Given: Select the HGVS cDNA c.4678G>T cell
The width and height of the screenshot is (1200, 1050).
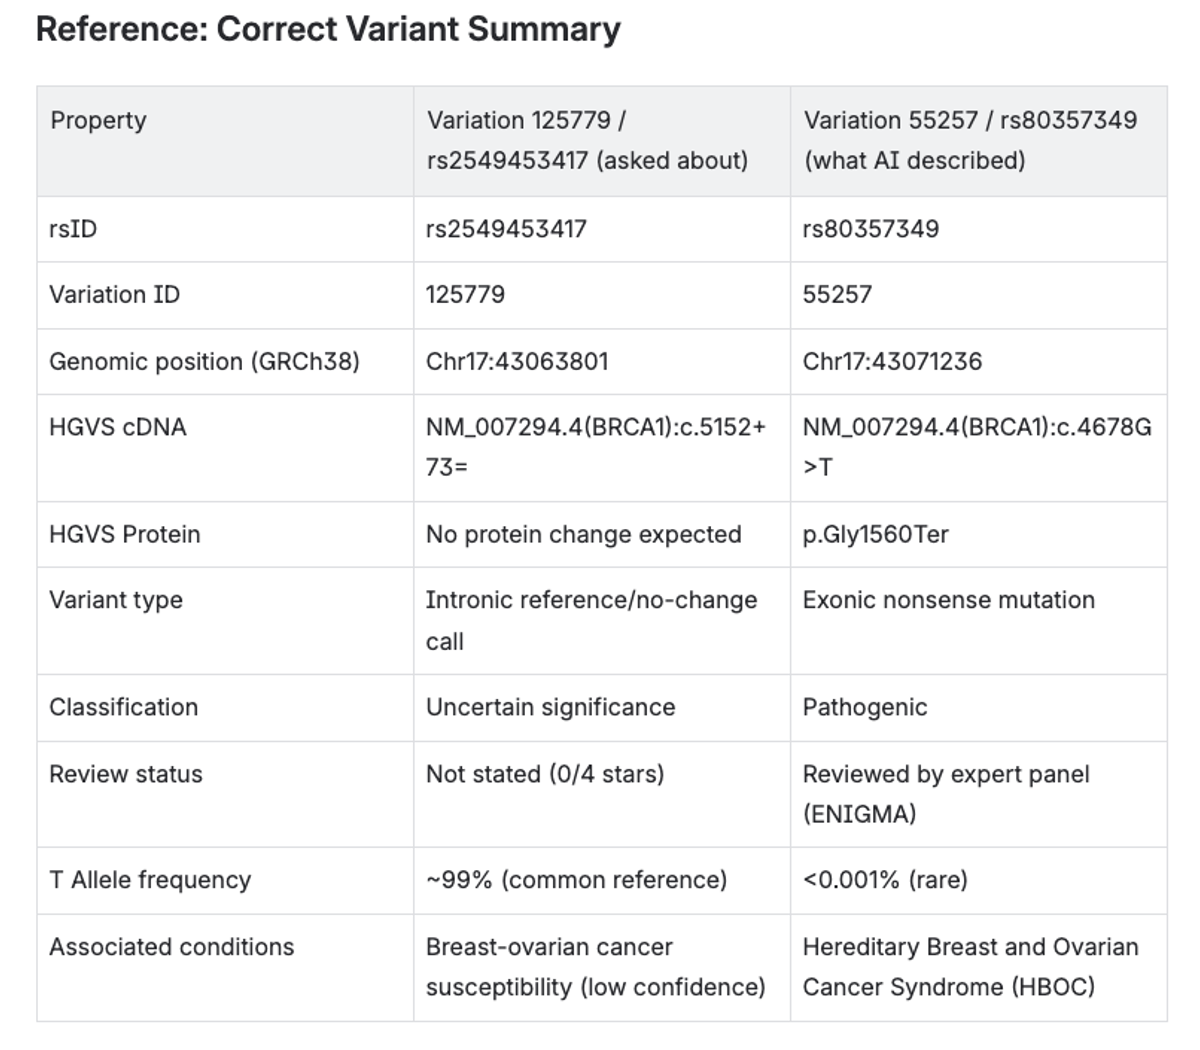Looking at the screenshot, I should pyautogui.click(x=977, y=447).
